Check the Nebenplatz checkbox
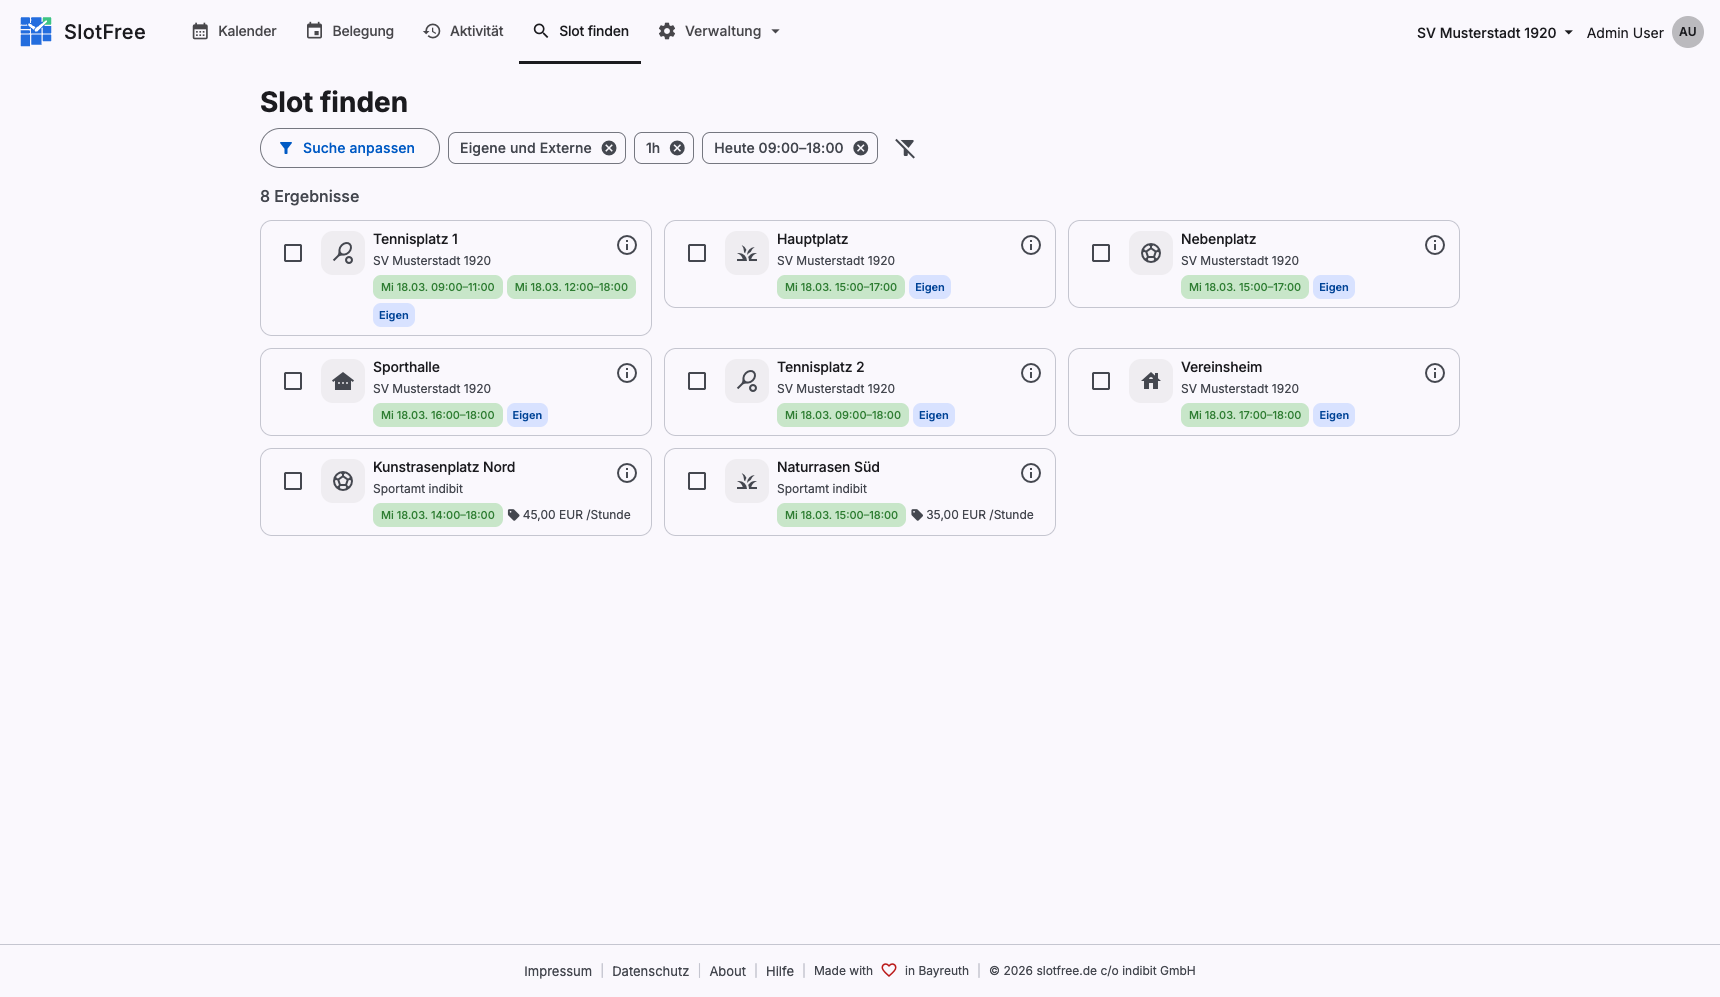 coord(1101,253)
